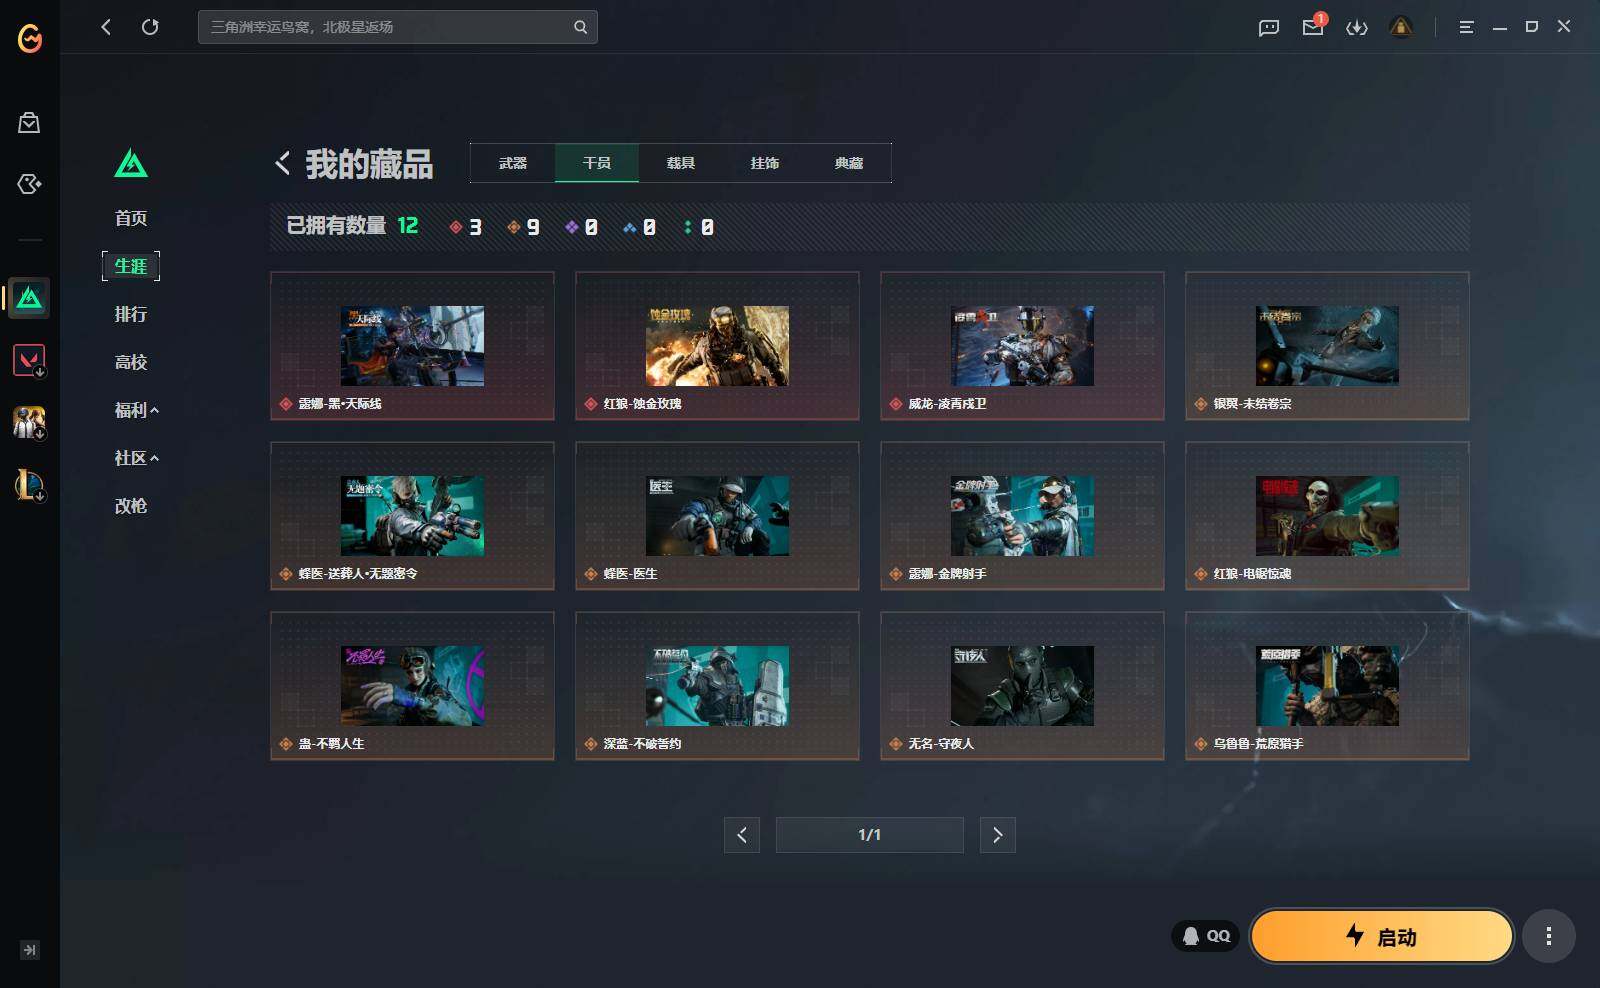Click the orange rarity count 9
This screenshot has width=1600, height=988.
click(523, 227)
